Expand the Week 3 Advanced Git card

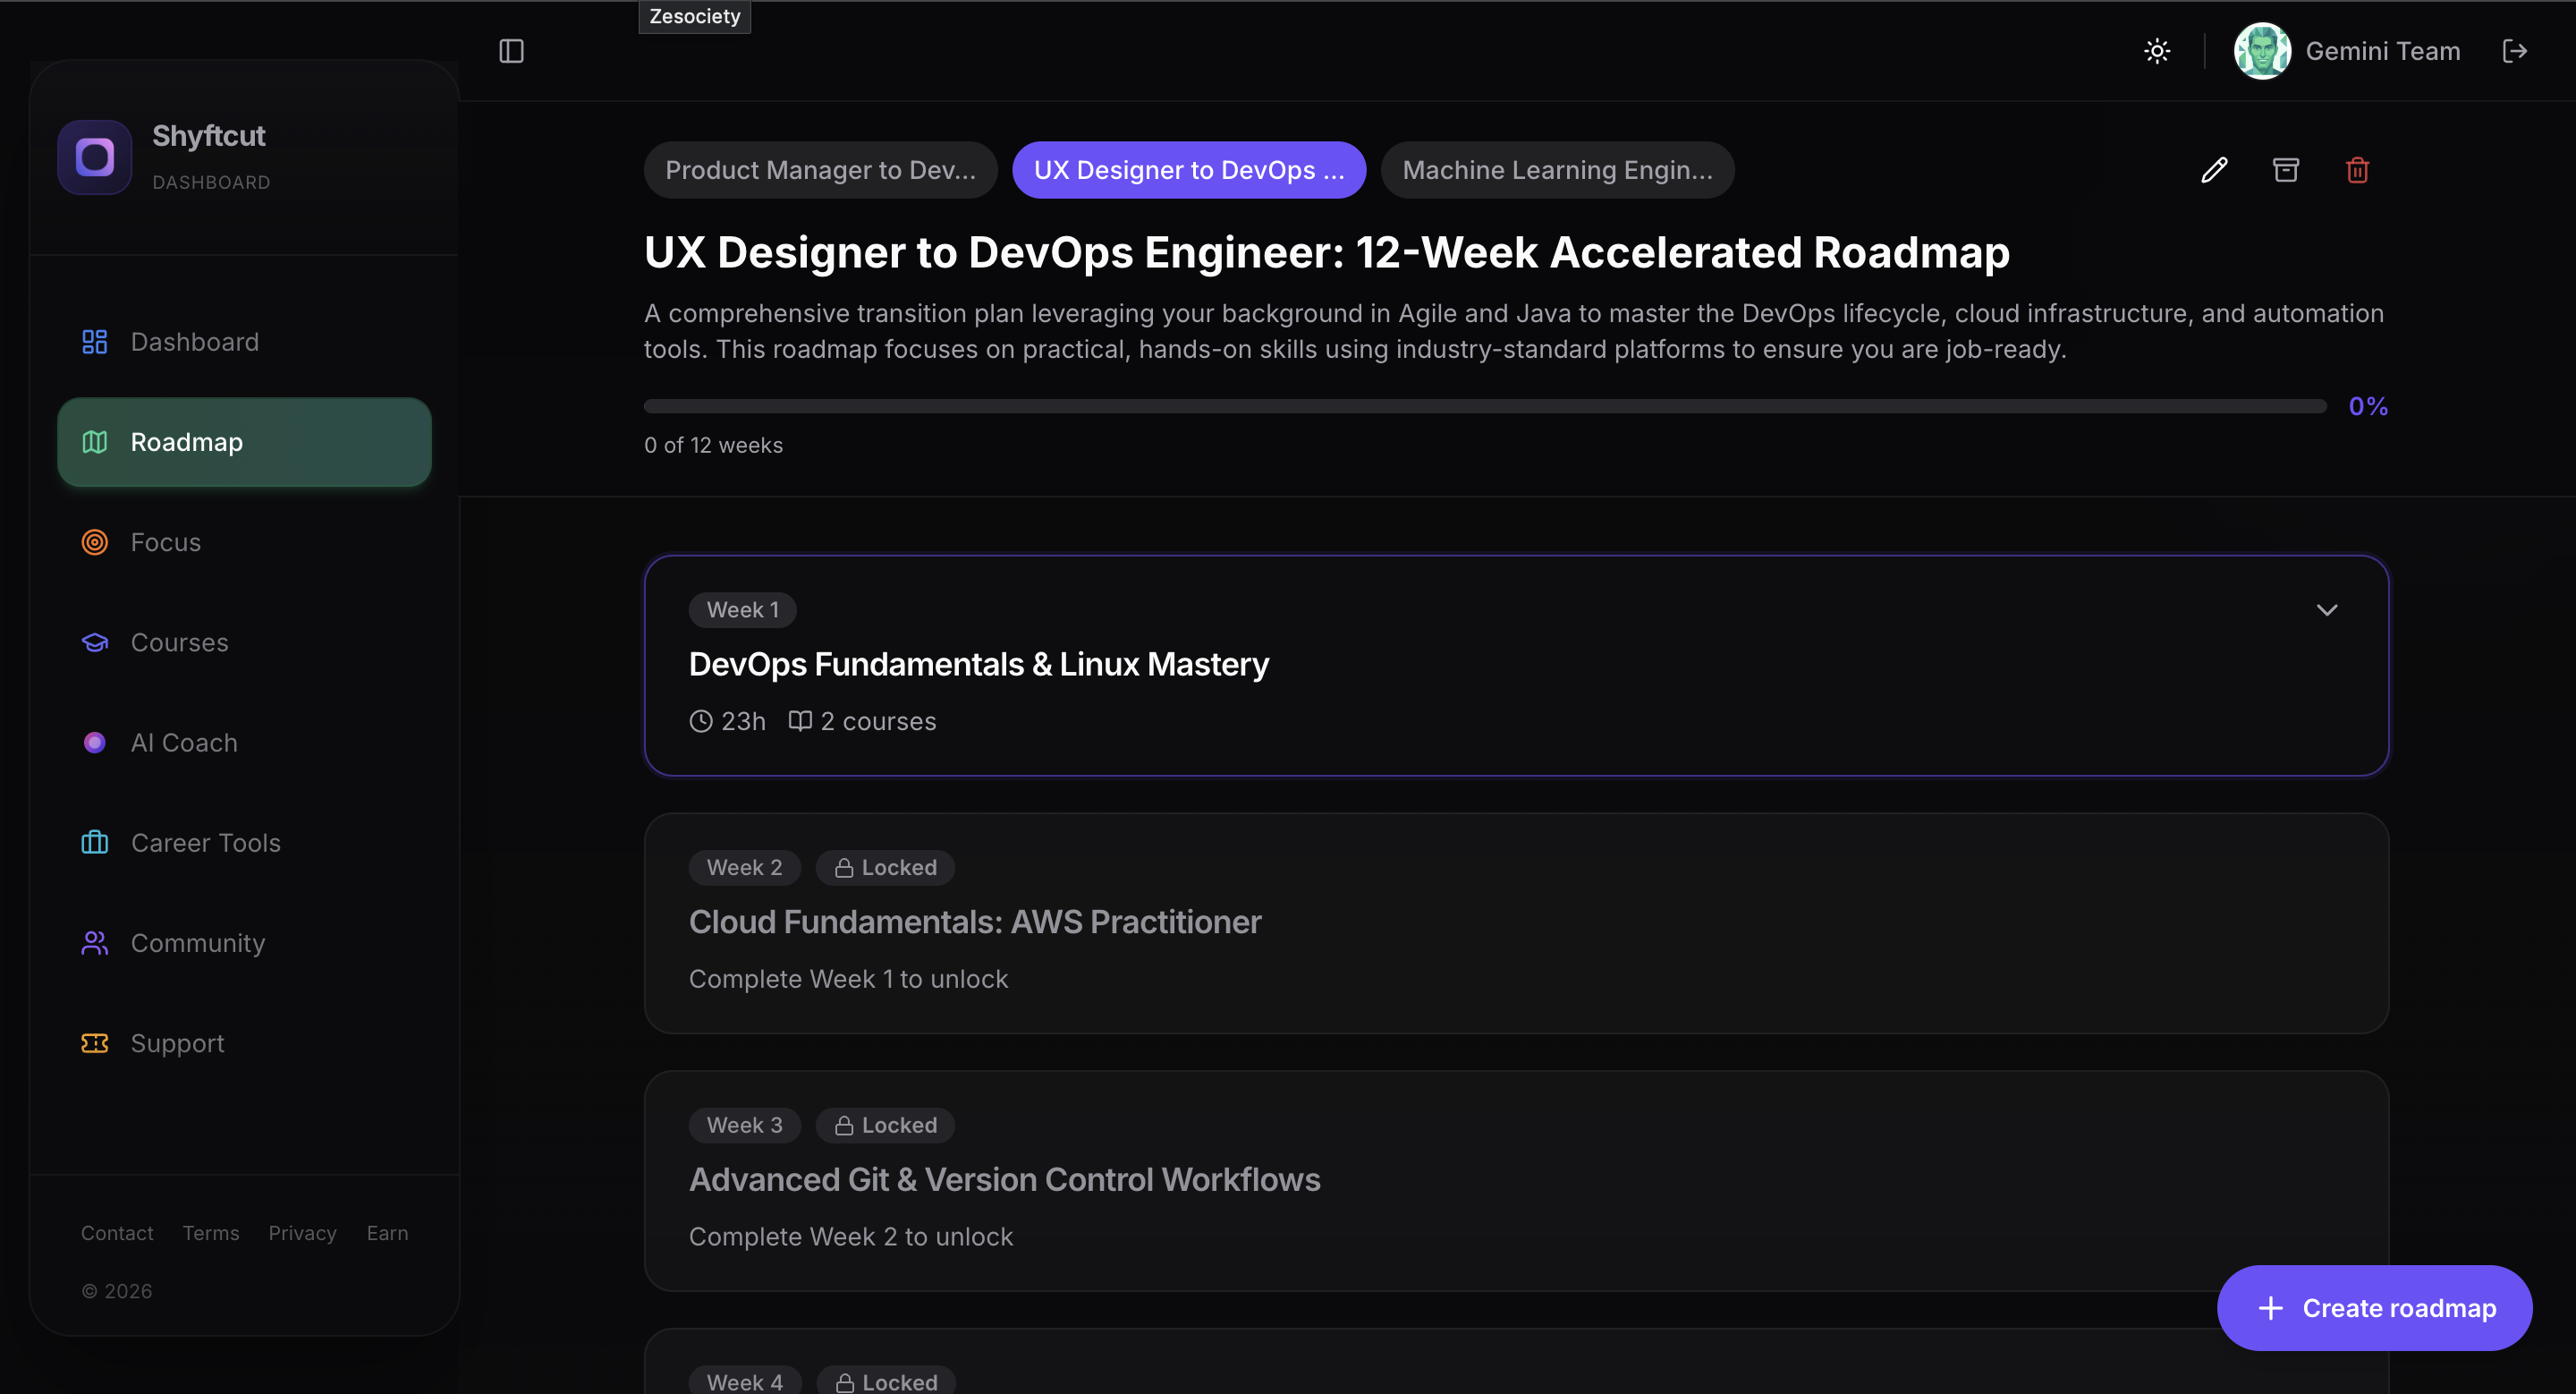coord(1516,1180)
